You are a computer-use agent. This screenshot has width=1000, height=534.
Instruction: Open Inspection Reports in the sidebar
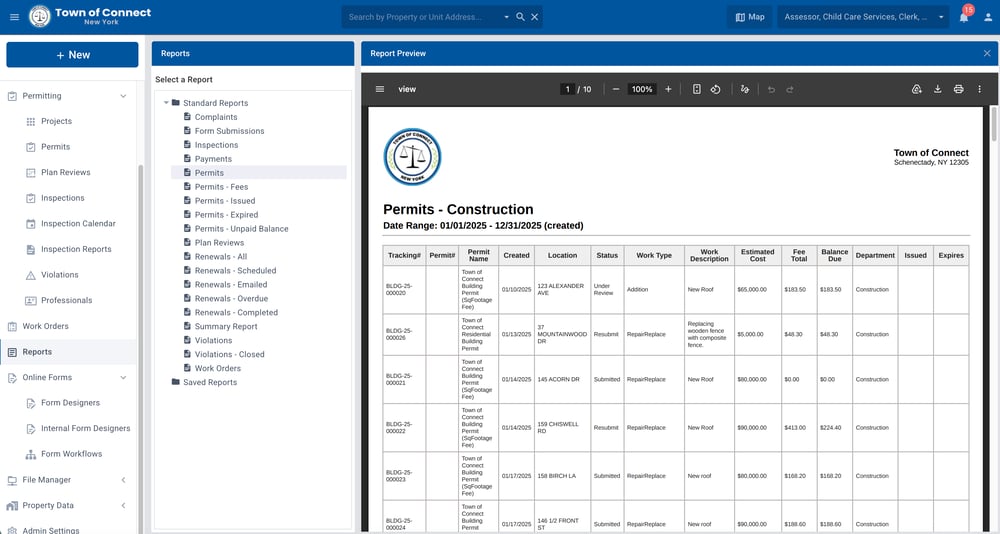tap(76, 249)
